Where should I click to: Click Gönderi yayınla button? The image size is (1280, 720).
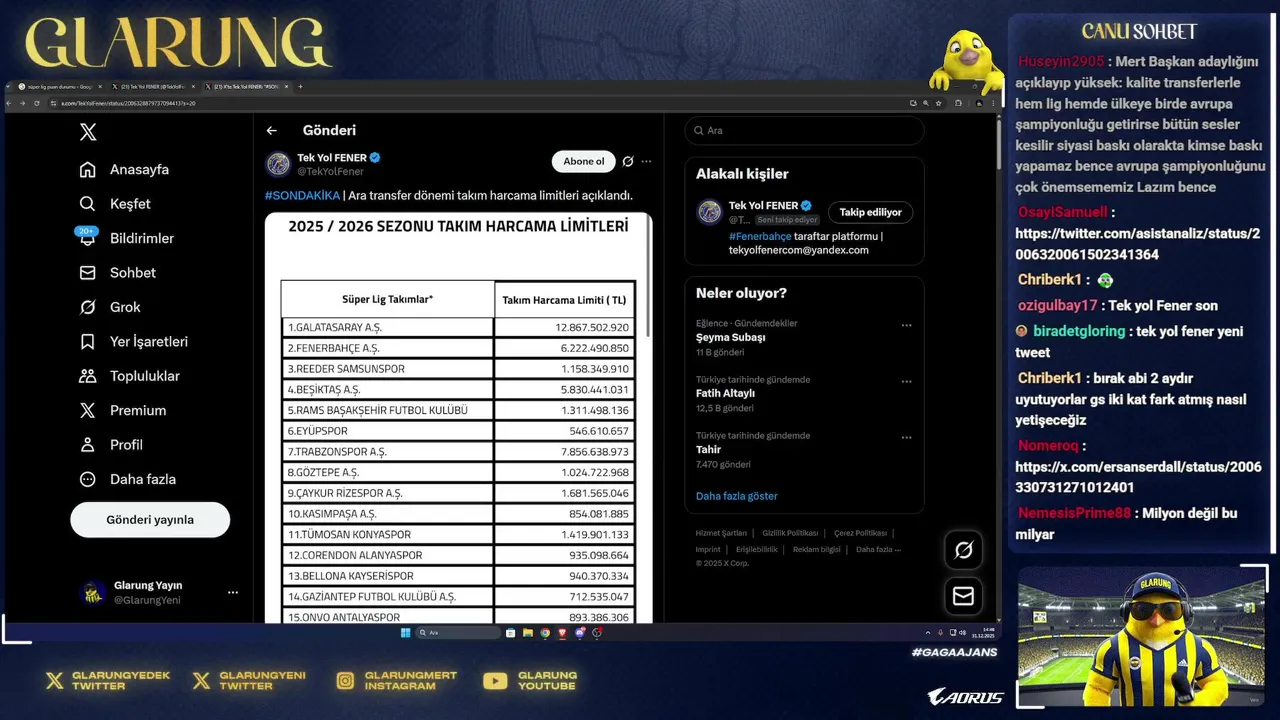coord(150,520)
